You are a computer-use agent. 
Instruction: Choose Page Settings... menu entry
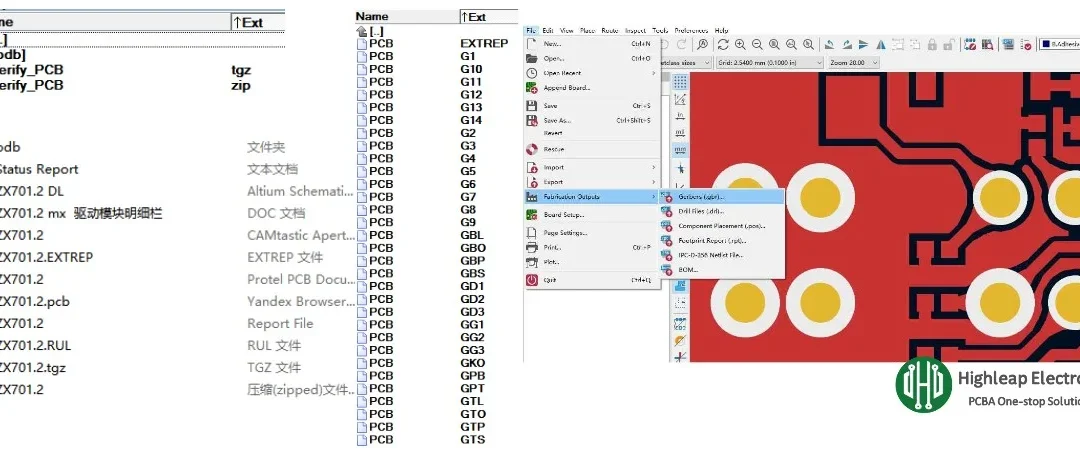(x=592, y=233)
